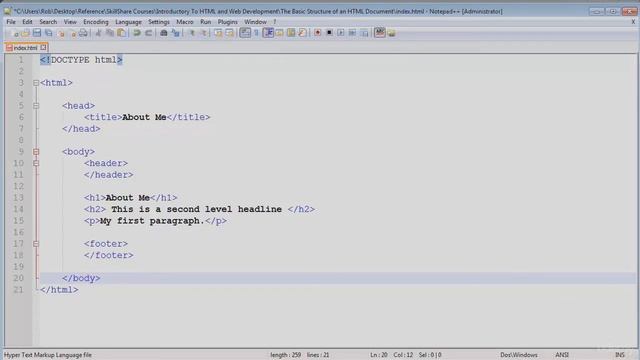The width and height of the screenshot is (640, 360).
Task: Click the Save All toolbar icon
Action: tap(49, 33)
